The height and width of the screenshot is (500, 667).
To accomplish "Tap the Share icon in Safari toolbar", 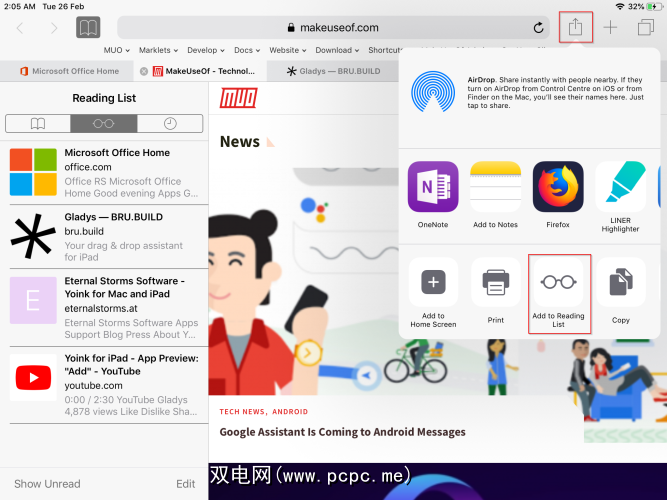I will click(575, 27).
